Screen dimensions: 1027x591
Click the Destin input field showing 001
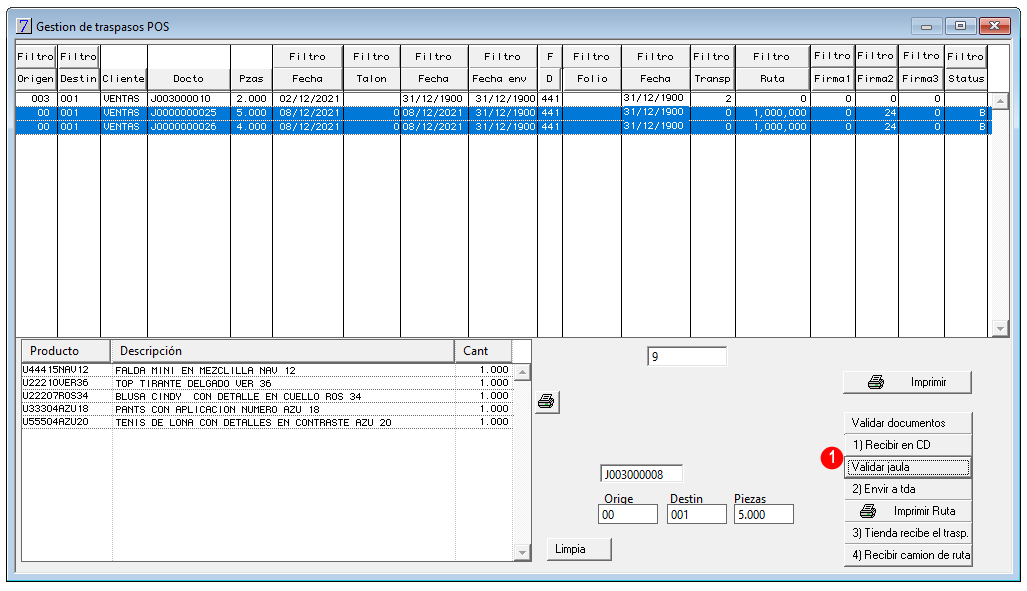(x=697, y=514)
